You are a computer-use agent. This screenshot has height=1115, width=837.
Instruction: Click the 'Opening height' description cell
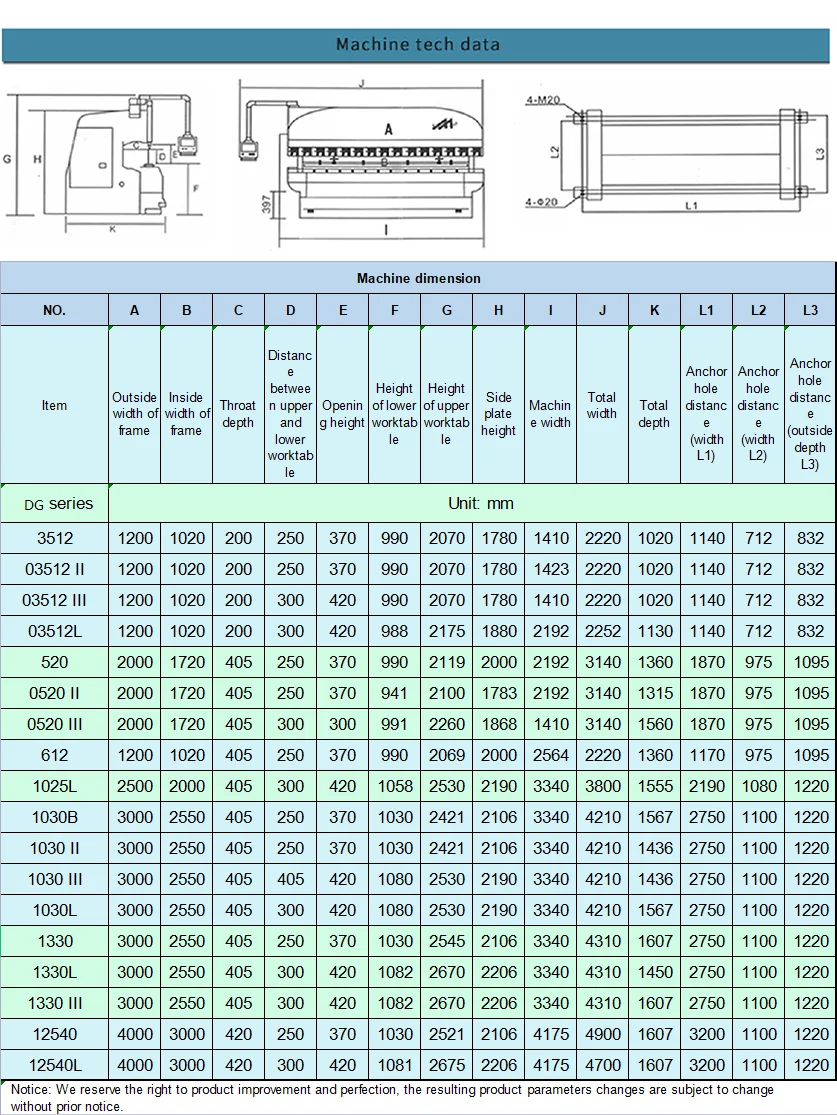(x=342, y=405)
